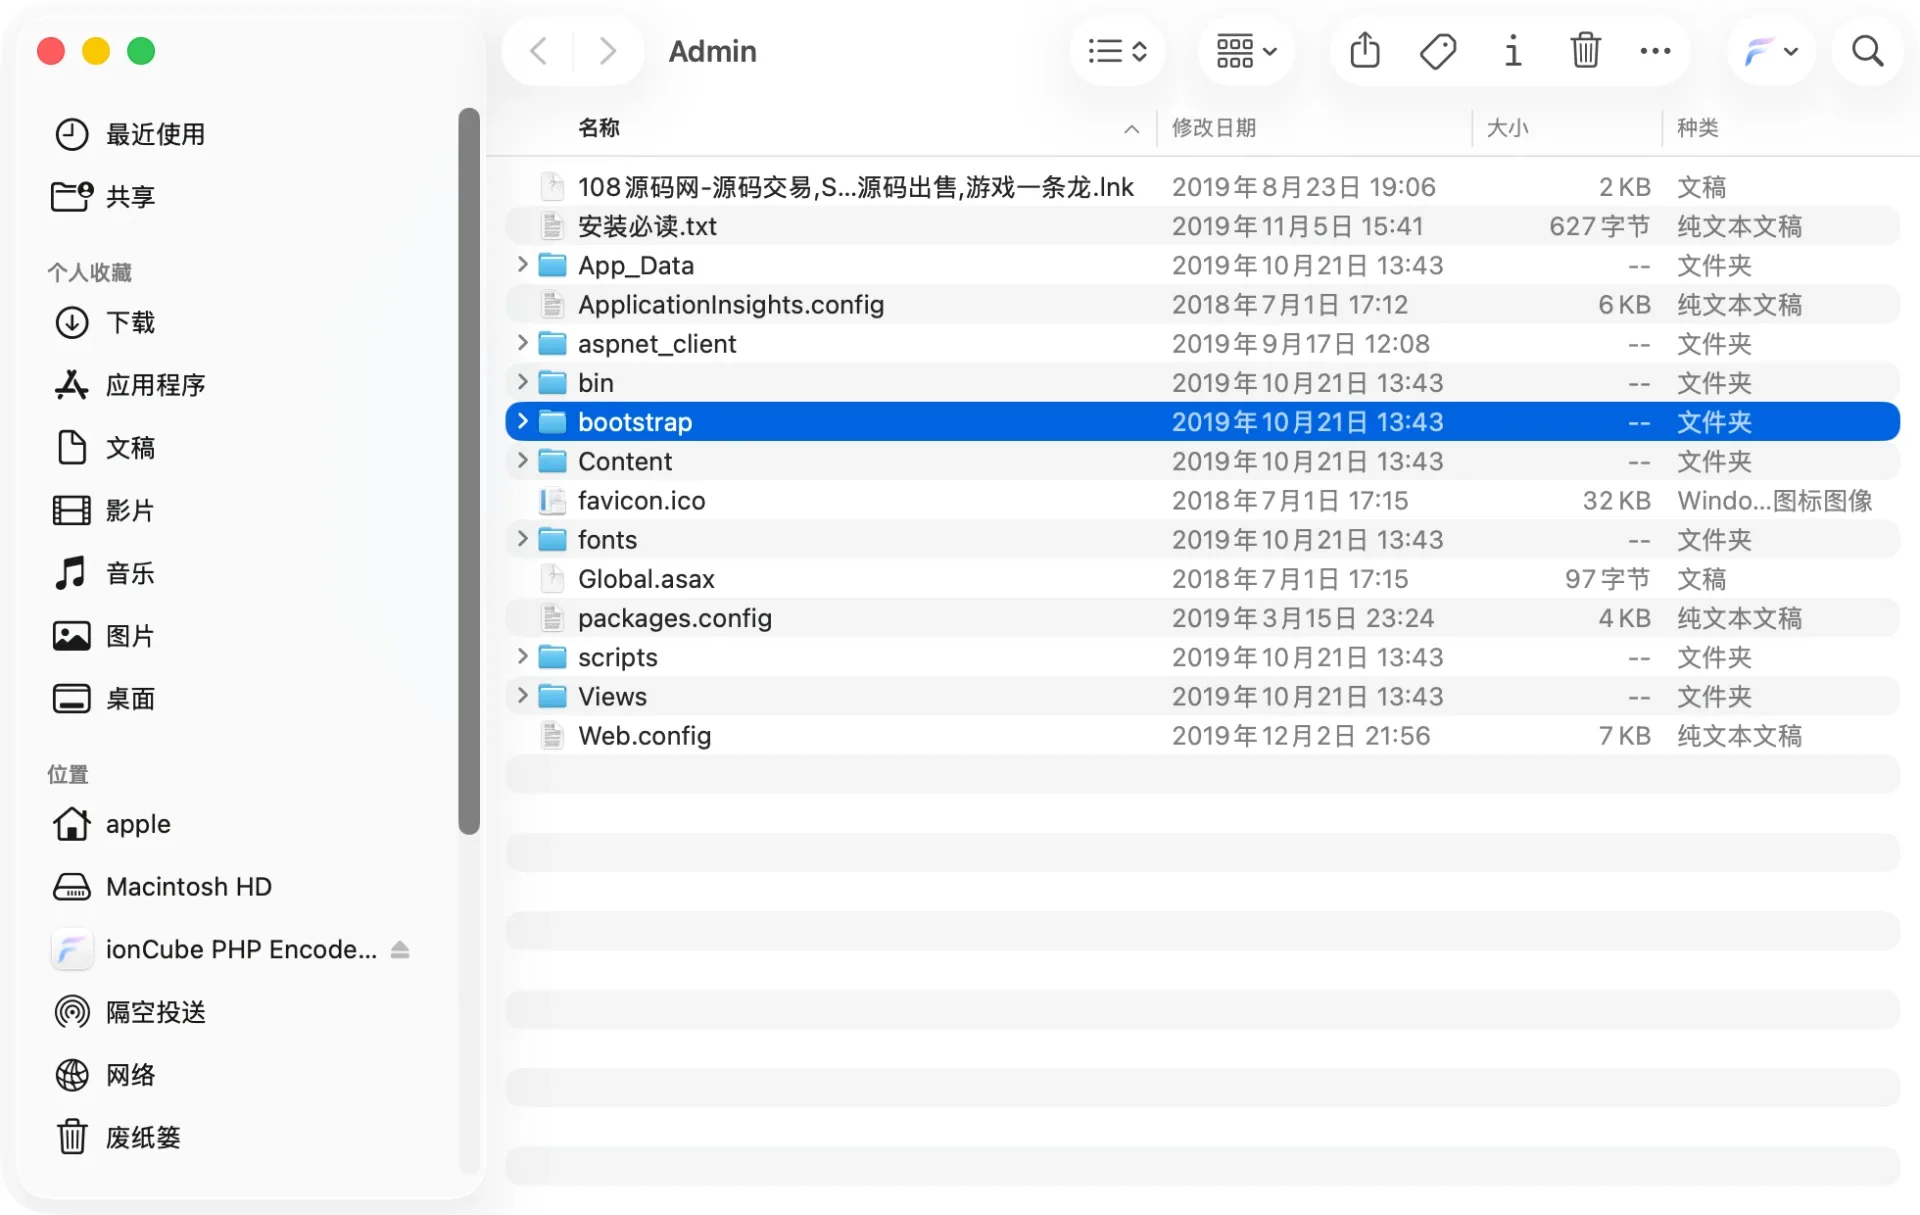Click the tag icon to edit tags
1920x1215 pixels.
pos(1438,51)
